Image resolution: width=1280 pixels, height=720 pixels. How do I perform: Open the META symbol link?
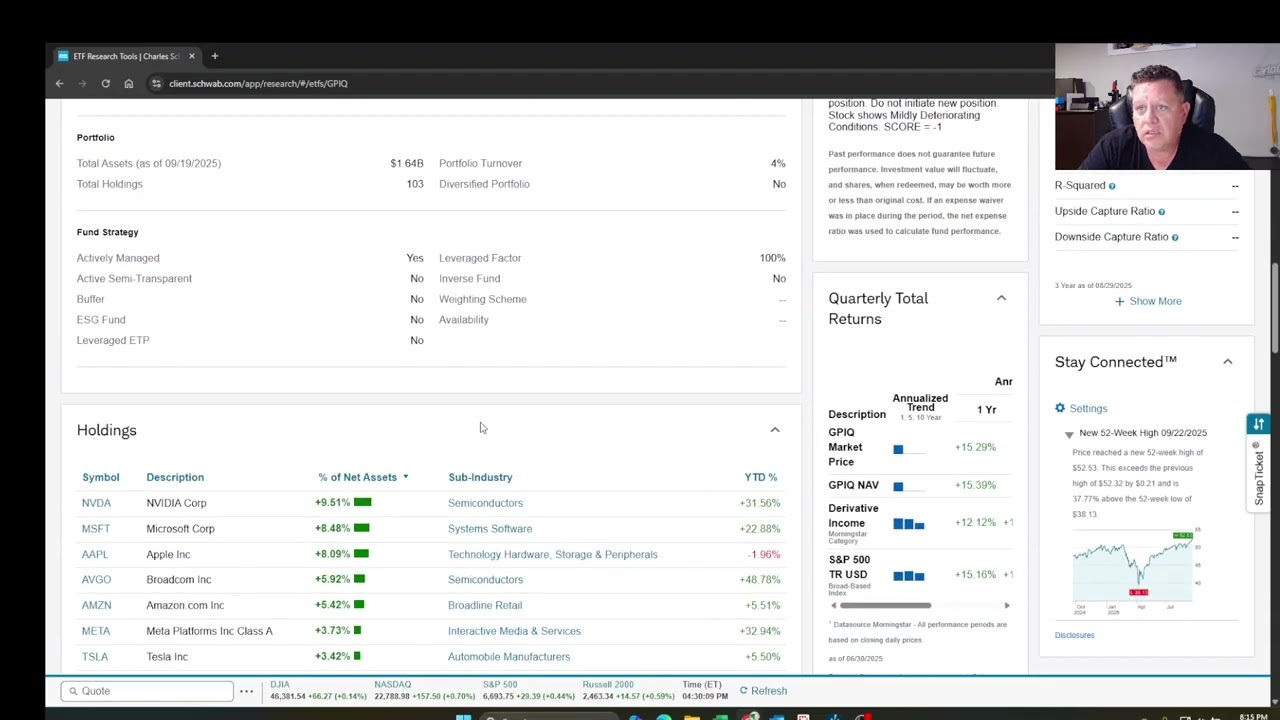(96, 631)
